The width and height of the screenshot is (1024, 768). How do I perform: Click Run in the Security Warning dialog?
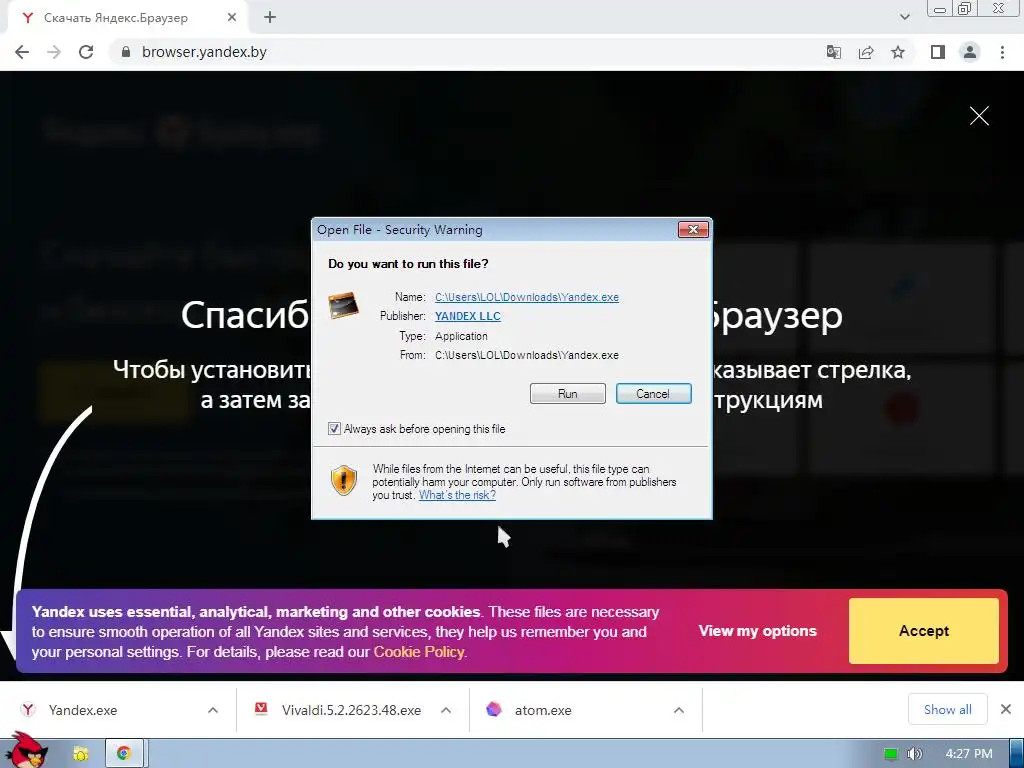(568, 394)
